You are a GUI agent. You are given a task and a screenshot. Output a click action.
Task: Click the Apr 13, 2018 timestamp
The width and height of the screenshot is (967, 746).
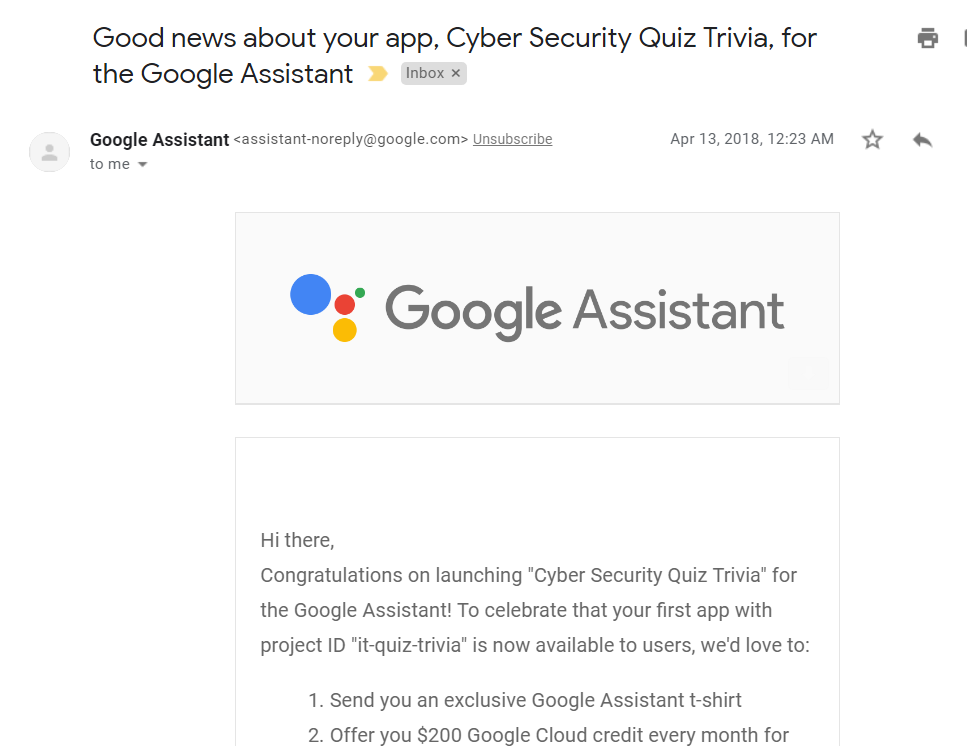[x=752, y=139]
